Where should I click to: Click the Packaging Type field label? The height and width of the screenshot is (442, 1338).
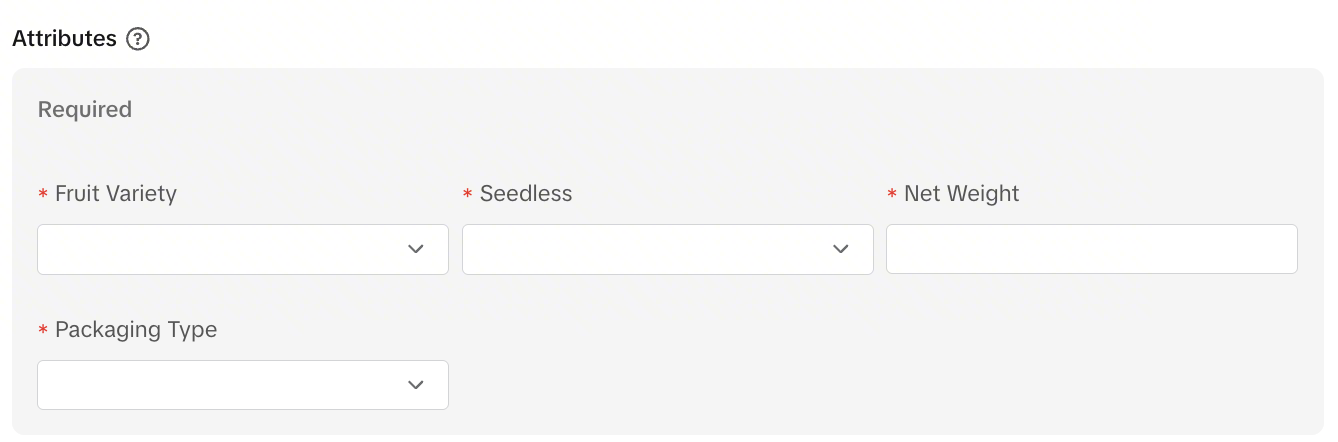tap(136, 330)
